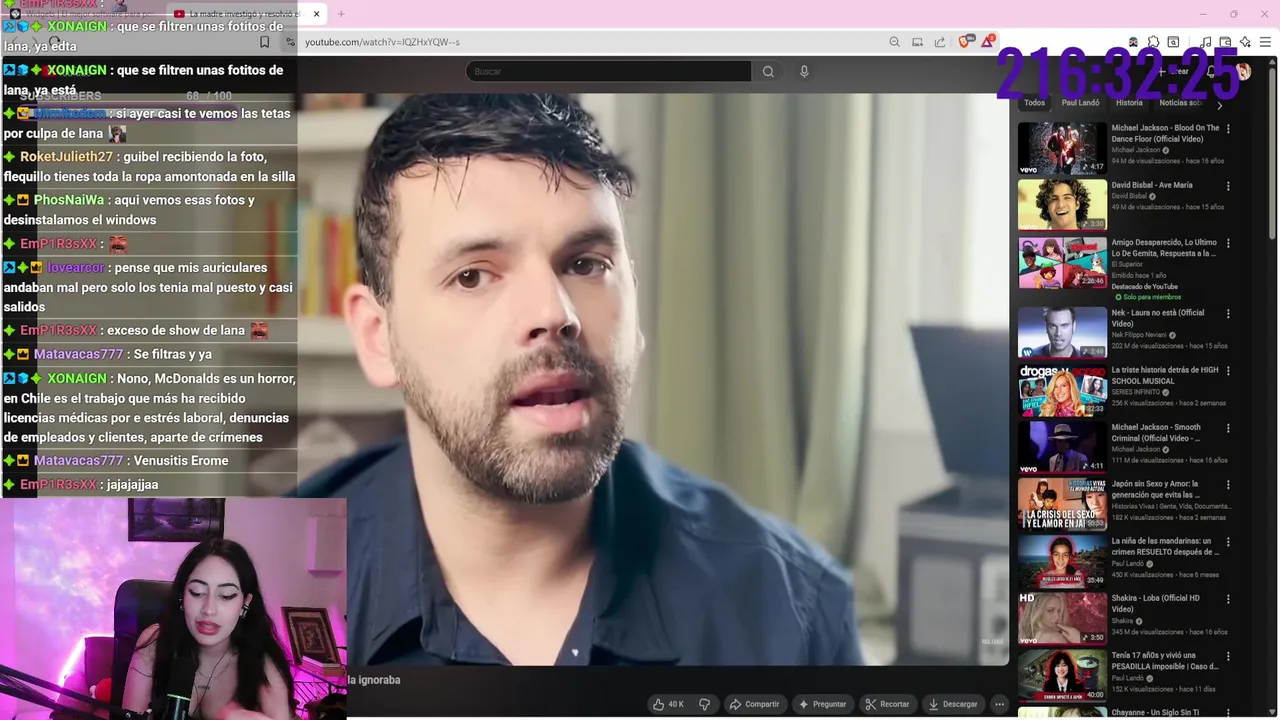The image size is (1280, 720).
Task: Open options menu for David Bisbal Ave María video
Action: (x=1228, y=186)
